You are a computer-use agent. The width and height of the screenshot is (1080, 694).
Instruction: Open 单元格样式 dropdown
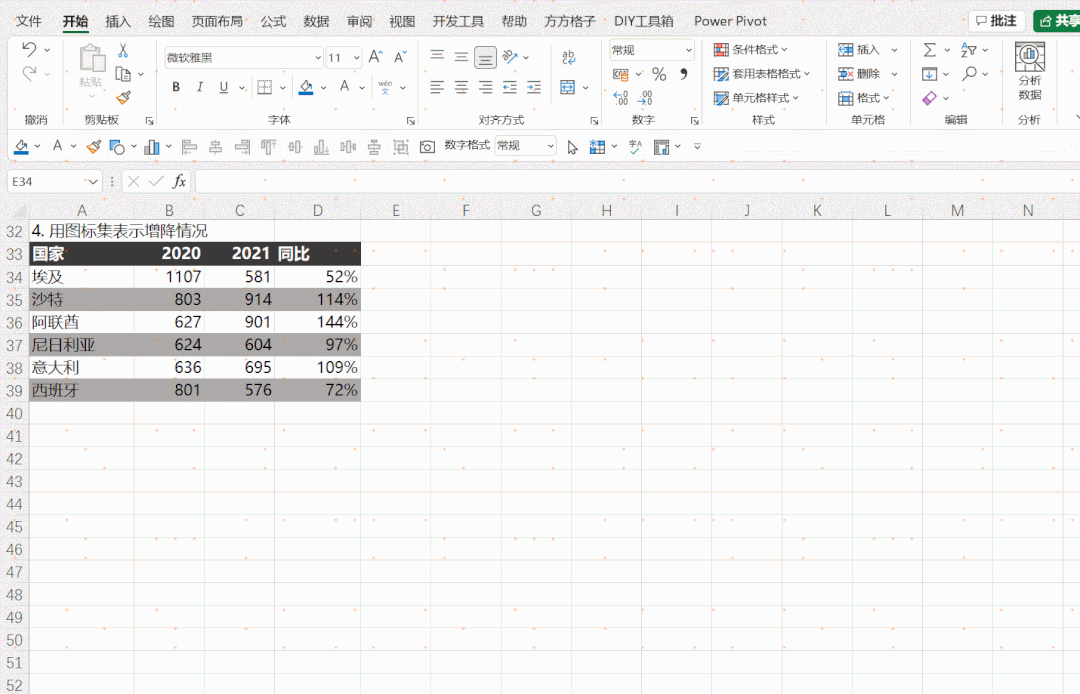756,98
